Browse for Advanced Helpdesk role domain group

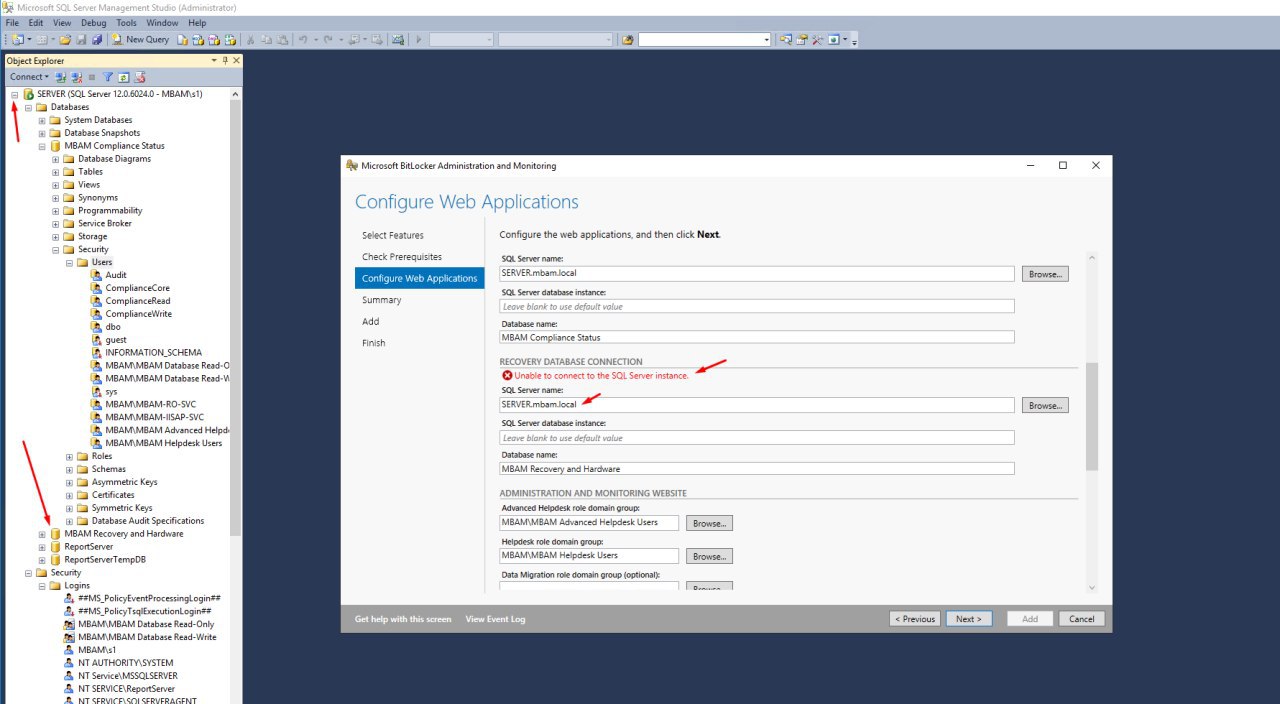point(709,523)
